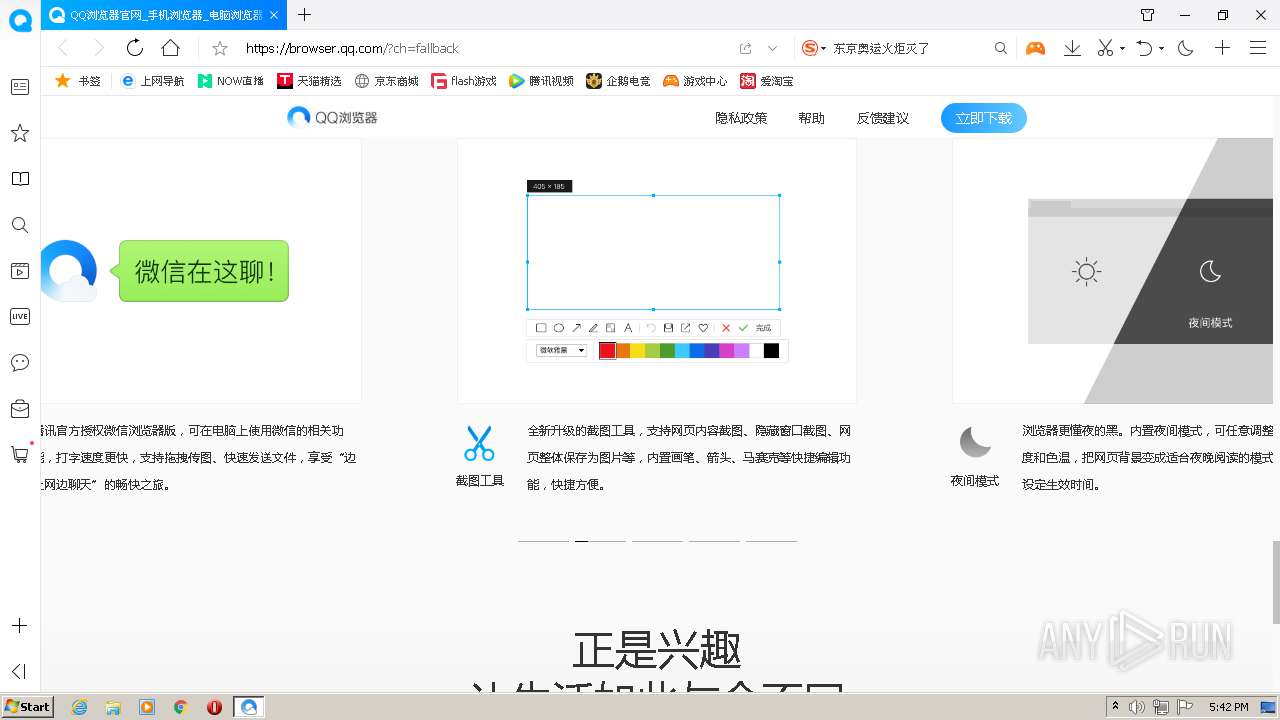Add toolbar extension with plus icon

point(1222,48)
